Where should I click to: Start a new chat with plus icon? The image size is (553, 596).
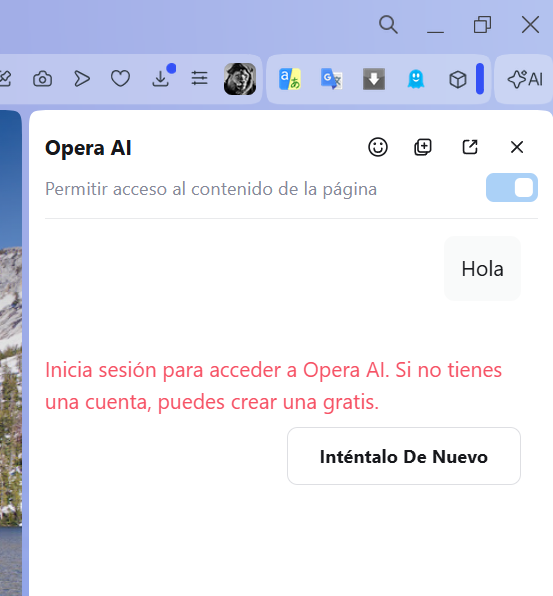click(423, 147)
